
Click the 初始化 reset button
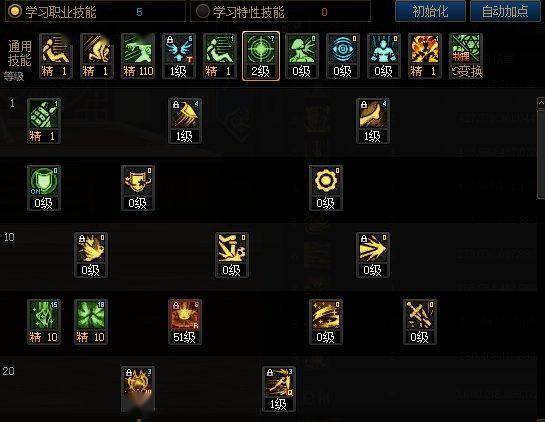[x=430, y=11]
